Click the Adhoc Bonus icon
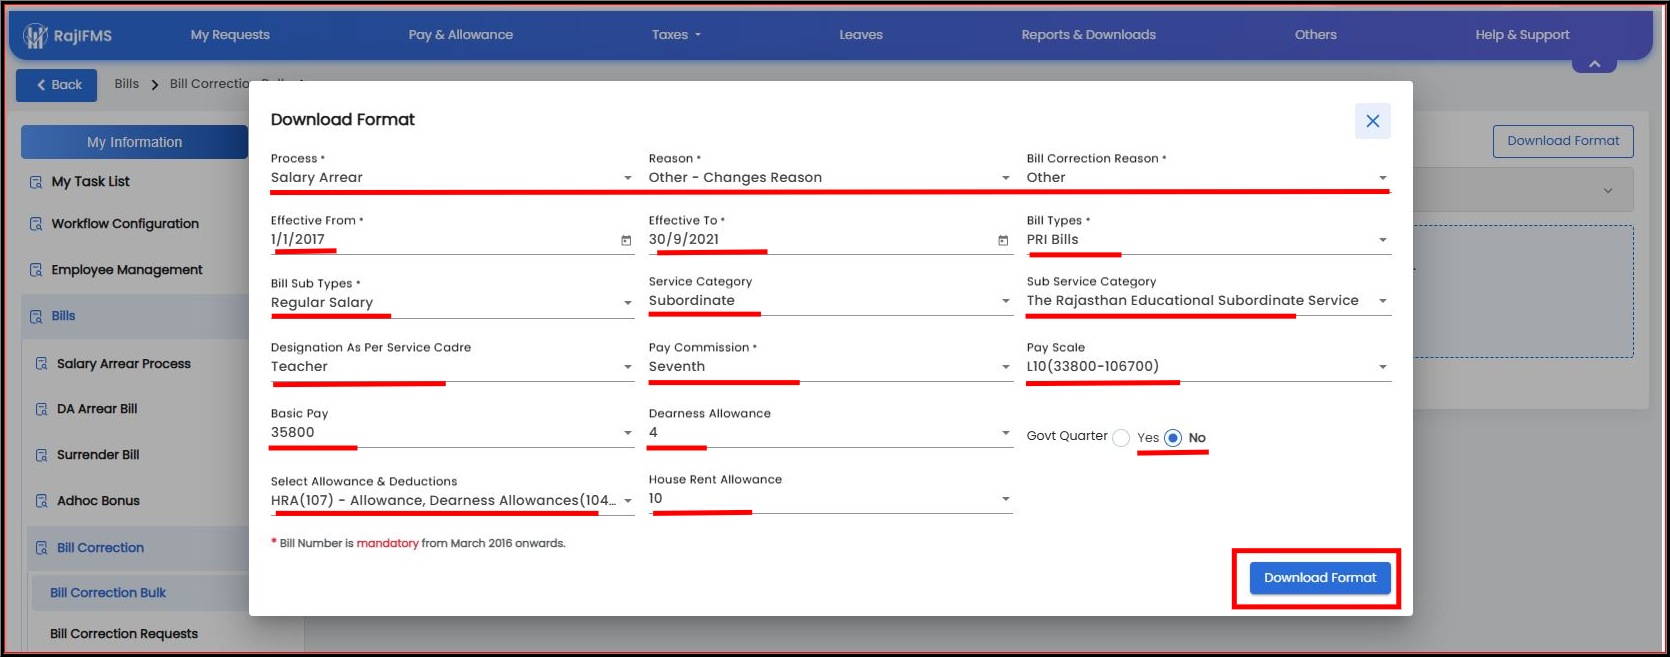Screen dimensions: 1670x657 tap(41, 501)
